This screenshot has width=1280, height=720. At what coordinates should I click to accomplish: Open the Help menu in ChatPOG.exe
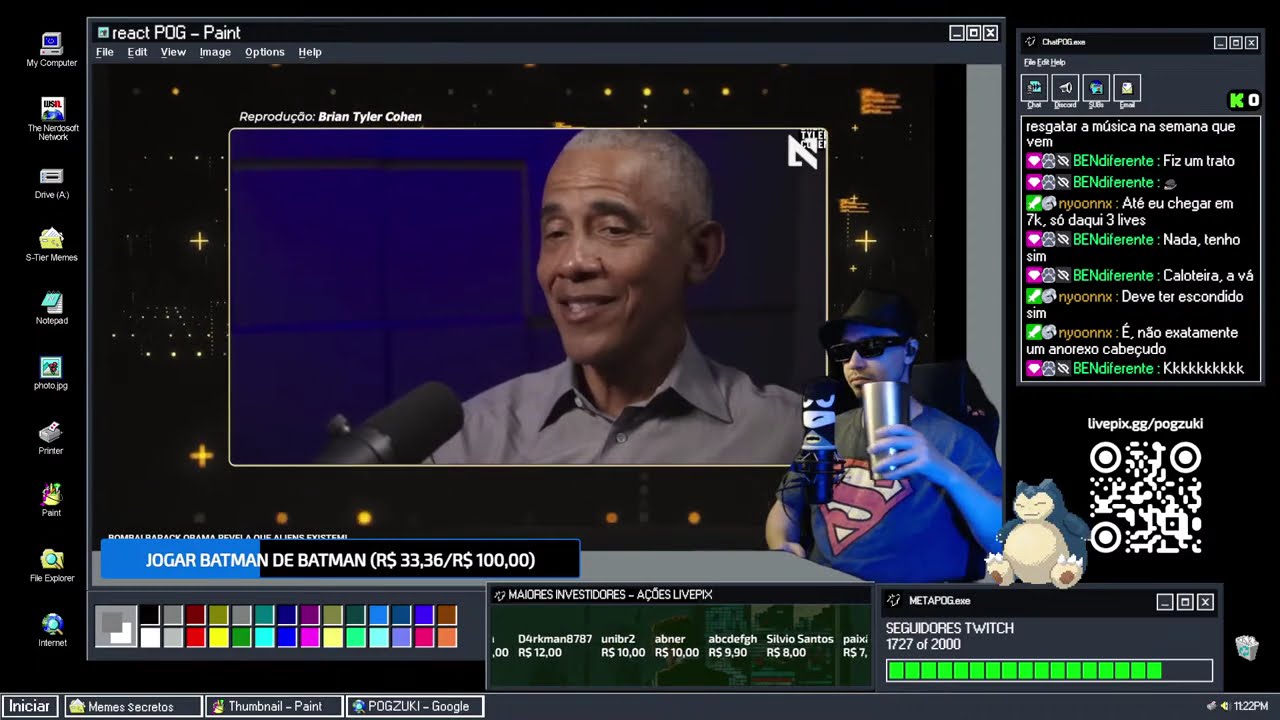tap(1058, 62)
